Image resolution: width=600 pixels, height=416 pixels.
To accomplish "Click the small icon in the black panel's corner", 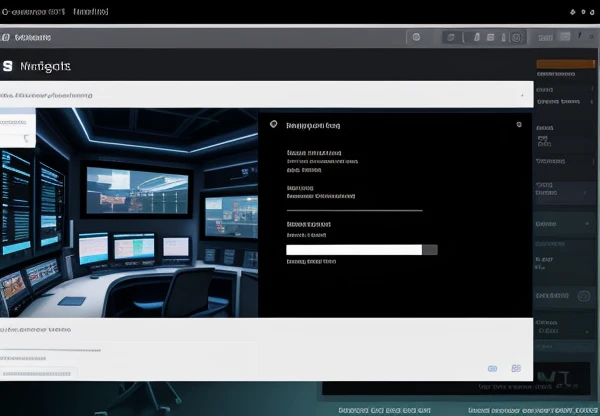I will click(519, 124).
